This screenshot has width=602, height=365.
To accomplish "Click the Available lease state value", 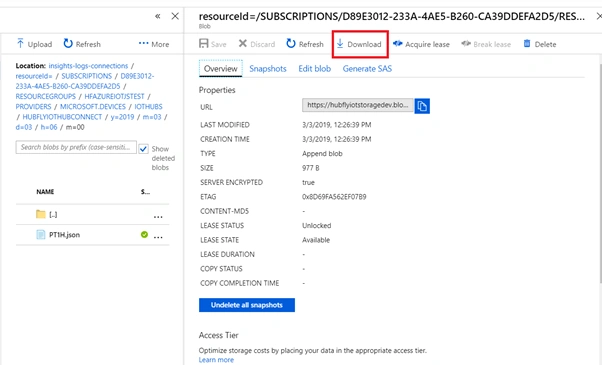I will pyautogui.click(x=316, y=240).
